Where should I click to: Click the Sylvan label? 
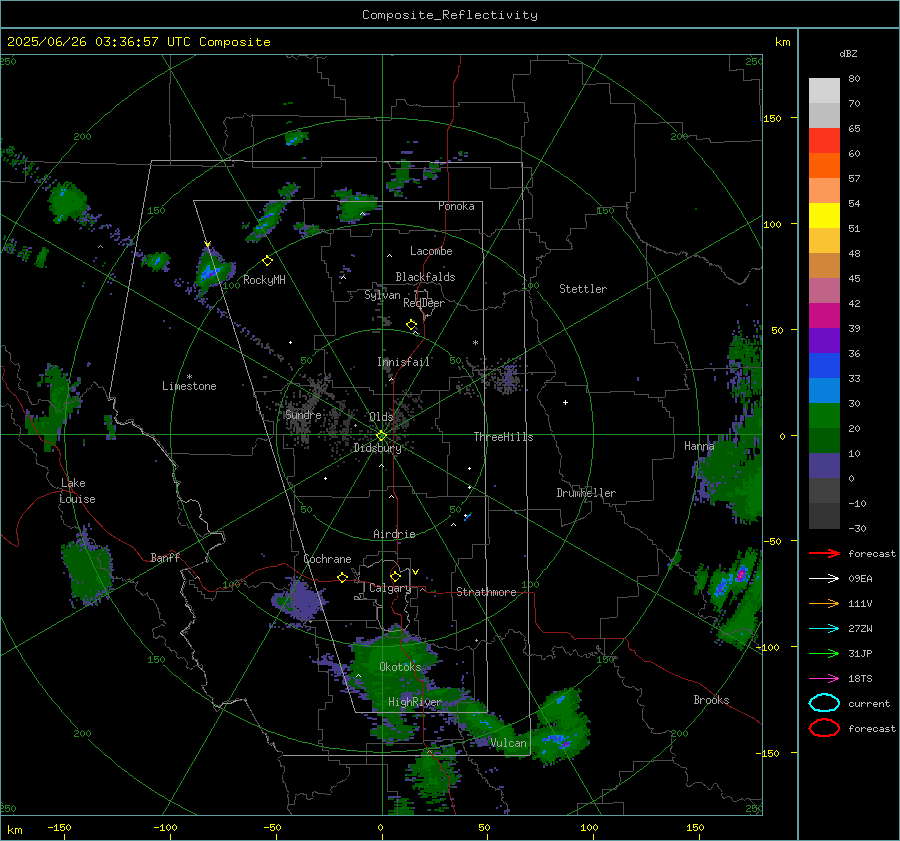click(x=382, y=295)
